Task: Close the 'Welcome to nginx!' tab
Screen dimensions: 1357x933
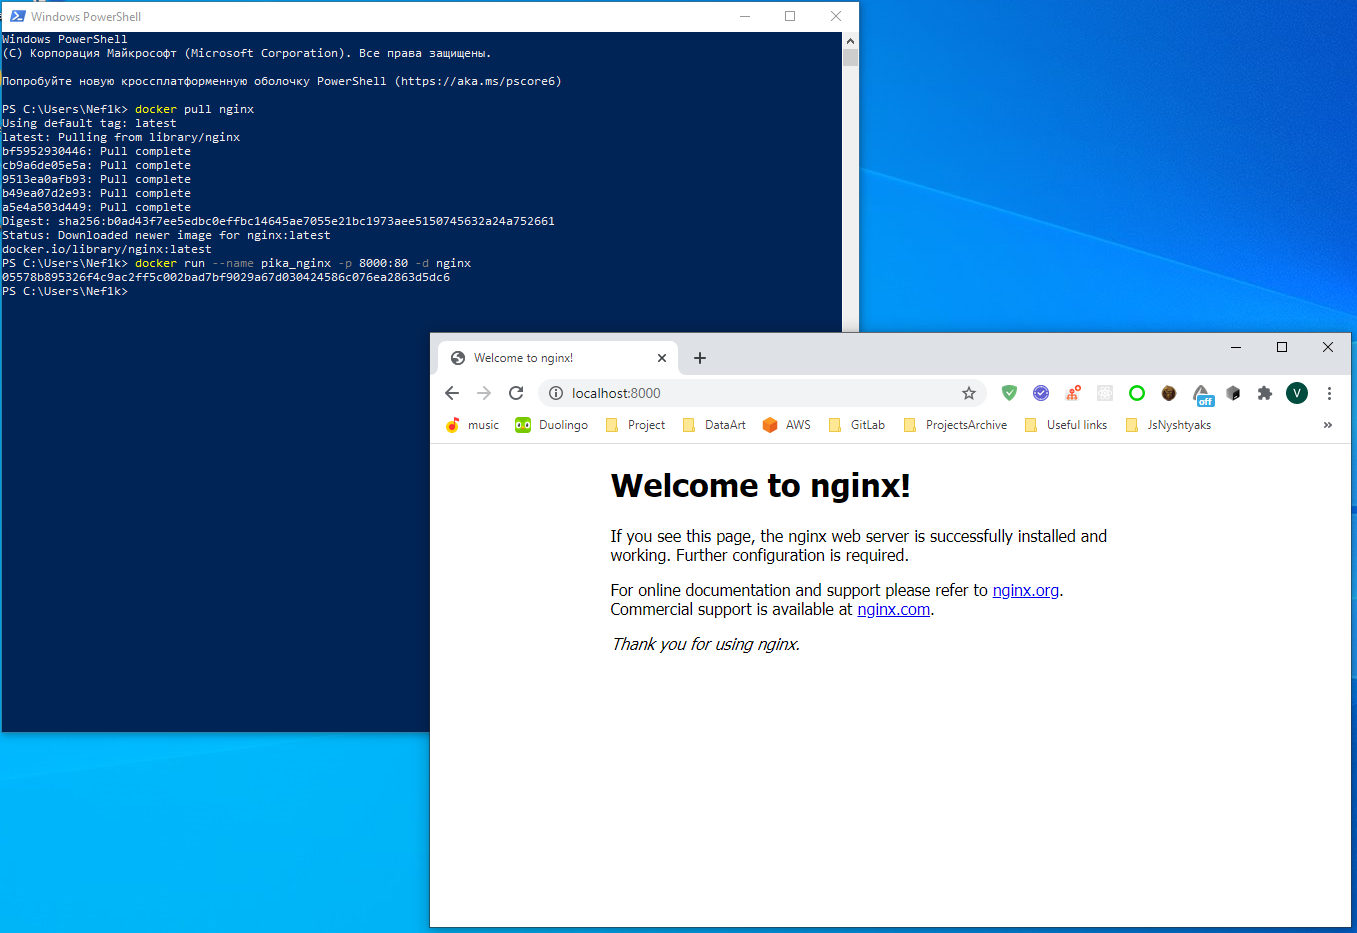Action: pos(661,358)
